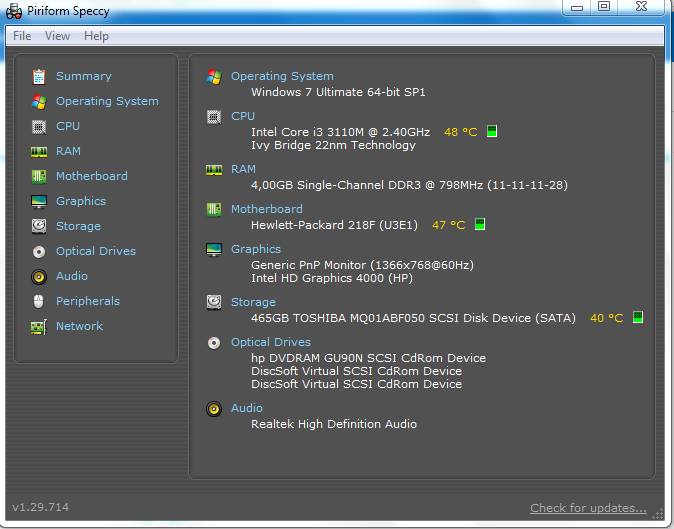Select Summary in the sidebar
Screen dimensions: 674x529
pos(84,76)
